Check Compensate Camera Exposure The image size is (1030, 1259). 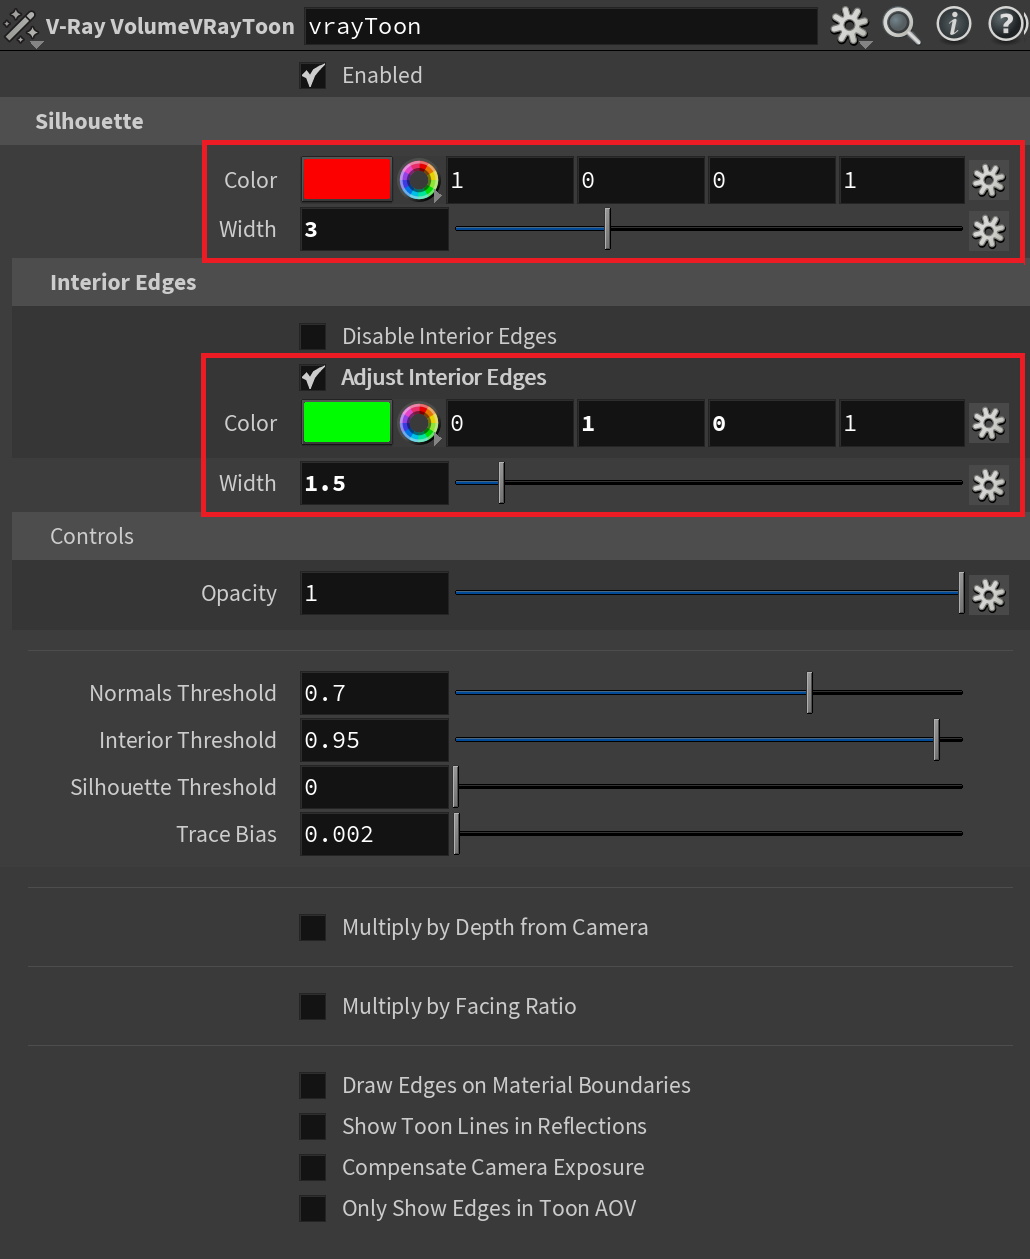(x=313, y=1167)
